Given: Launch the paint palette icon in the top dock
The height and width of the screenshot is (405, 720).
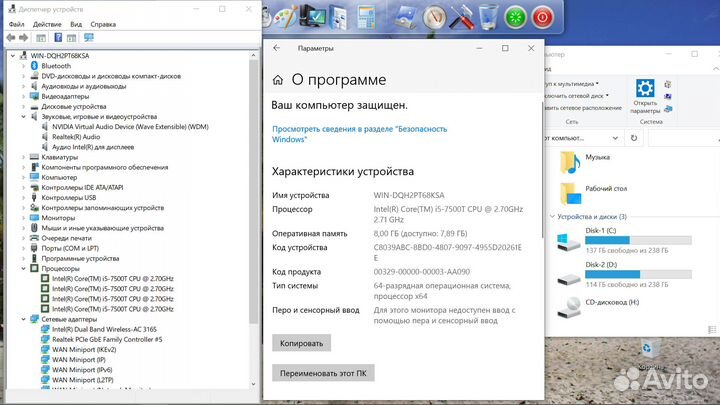Looking at the screenshot, I should tap(285, 17).
